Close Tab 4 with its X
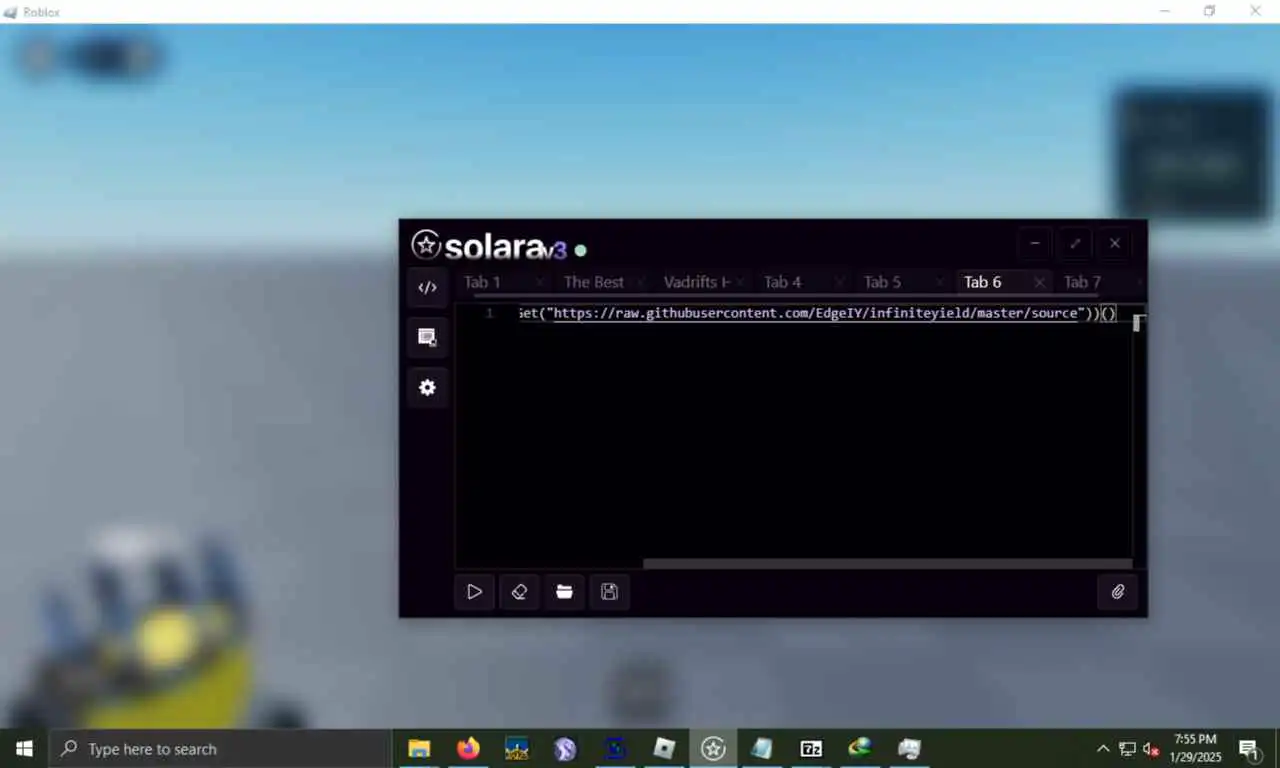The height and width of the screenshot is (768, 1280). [x=839, y=283]
